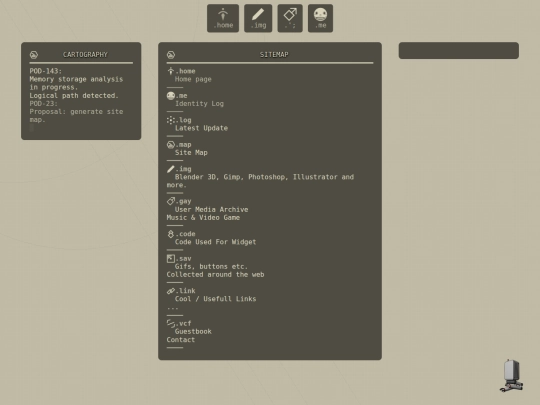Click the 'Logical path detected.' line
Screen dimensions: 540x405
tap(74, 95)
